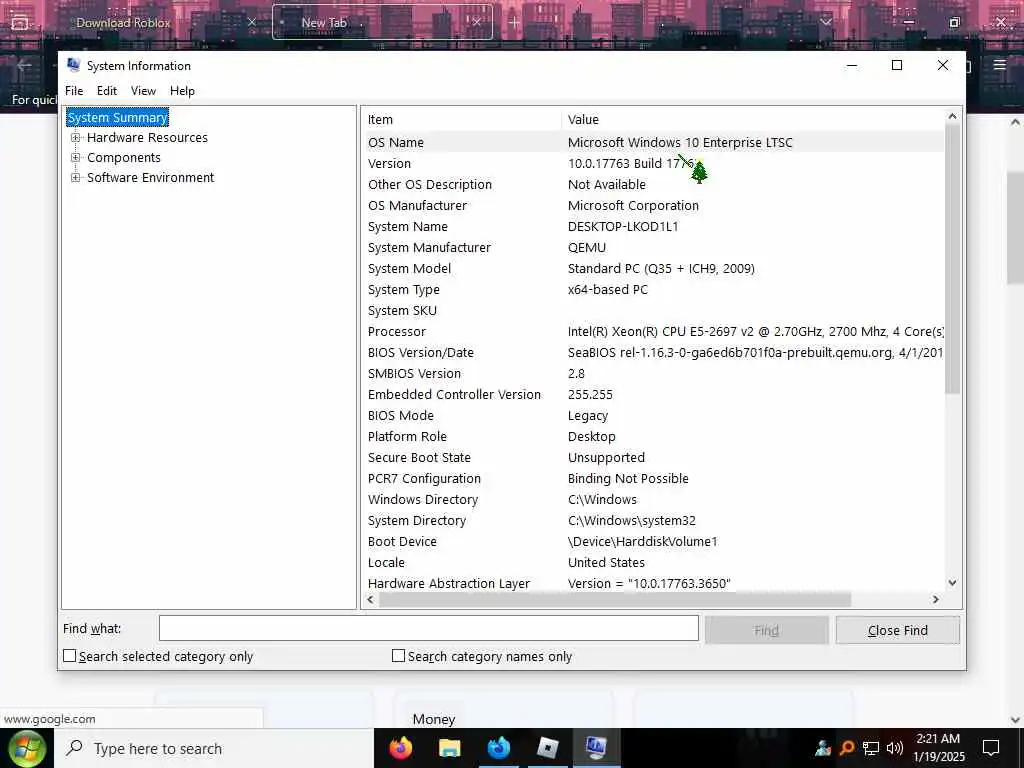Select the Components category
The image size is (1024, 768).
coord(123,157)
